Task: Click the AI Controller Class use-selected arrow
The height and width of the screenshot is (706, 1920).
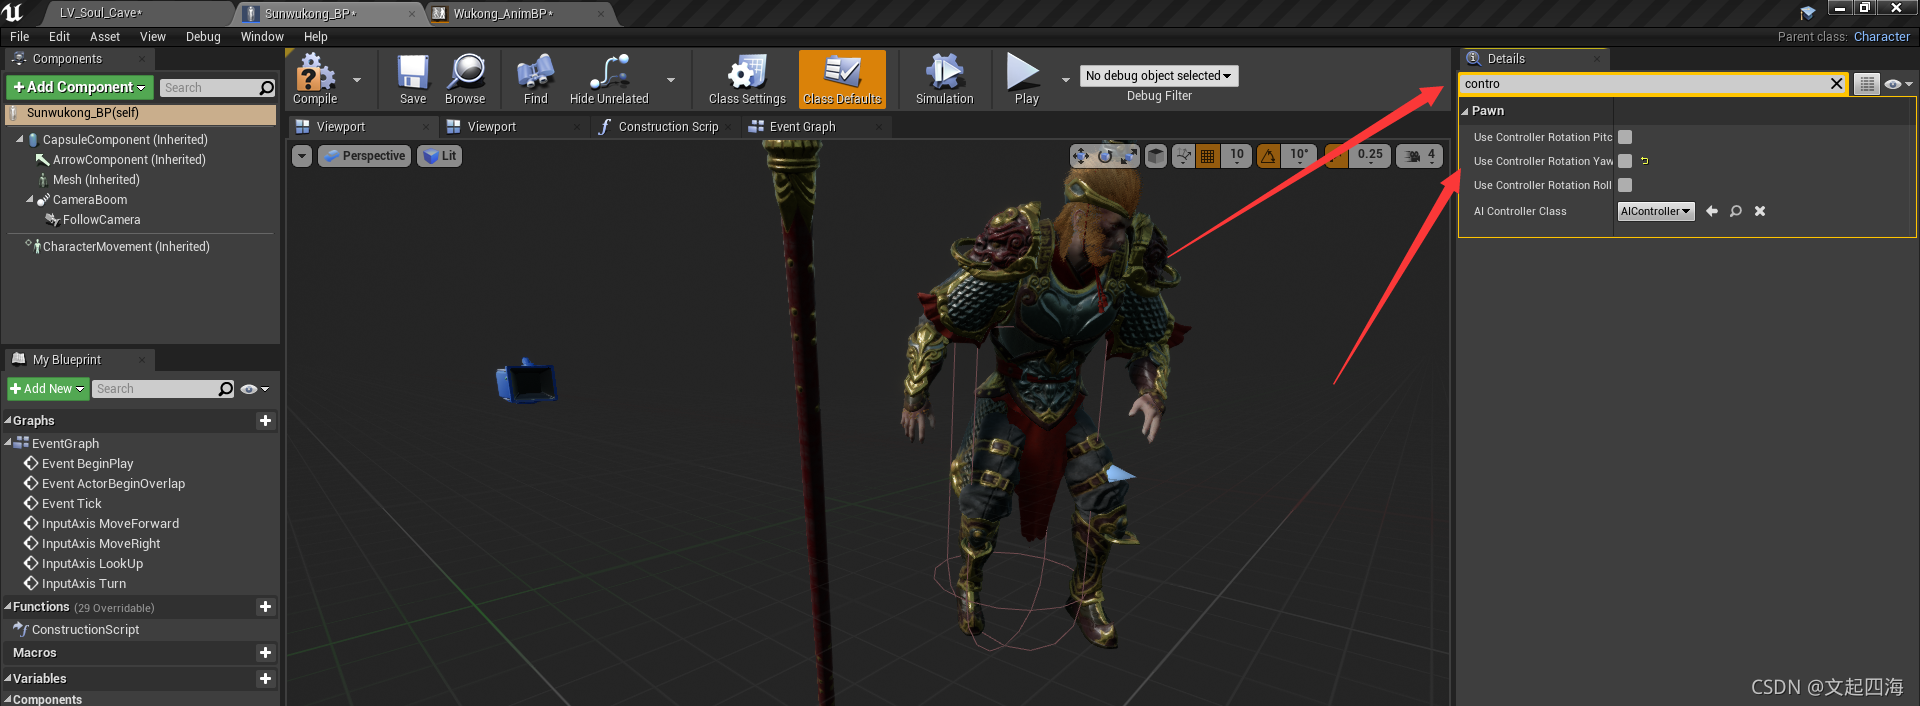Action: [1712, 211]
